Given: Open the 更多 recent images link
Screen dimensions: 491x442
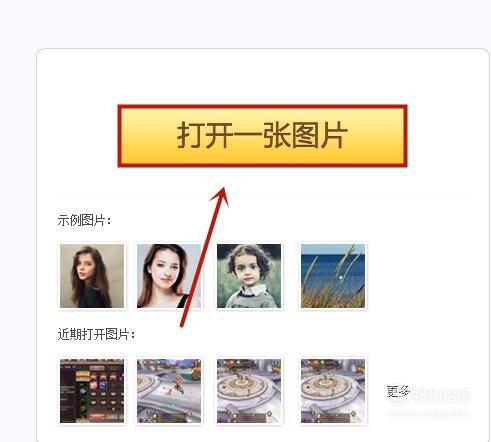Looking at the screenshot, I should tap(397, 391).
